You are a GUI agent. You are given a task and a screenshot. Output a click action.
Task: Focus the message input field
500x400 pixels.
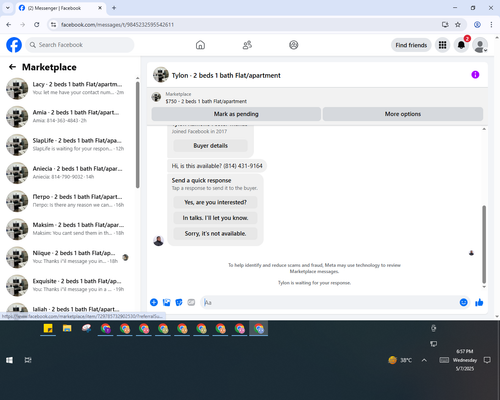tap(330, 302)
